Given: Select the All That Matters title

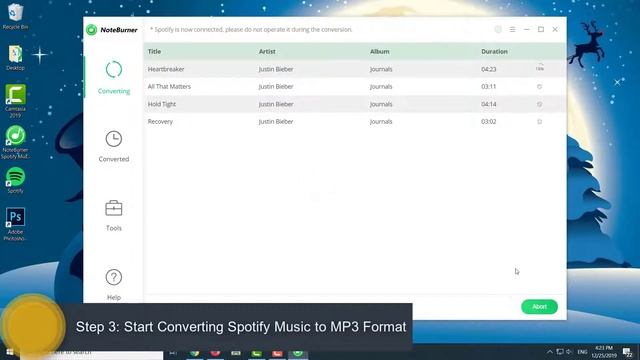Looking at the screenshot, I should point(169,87).
